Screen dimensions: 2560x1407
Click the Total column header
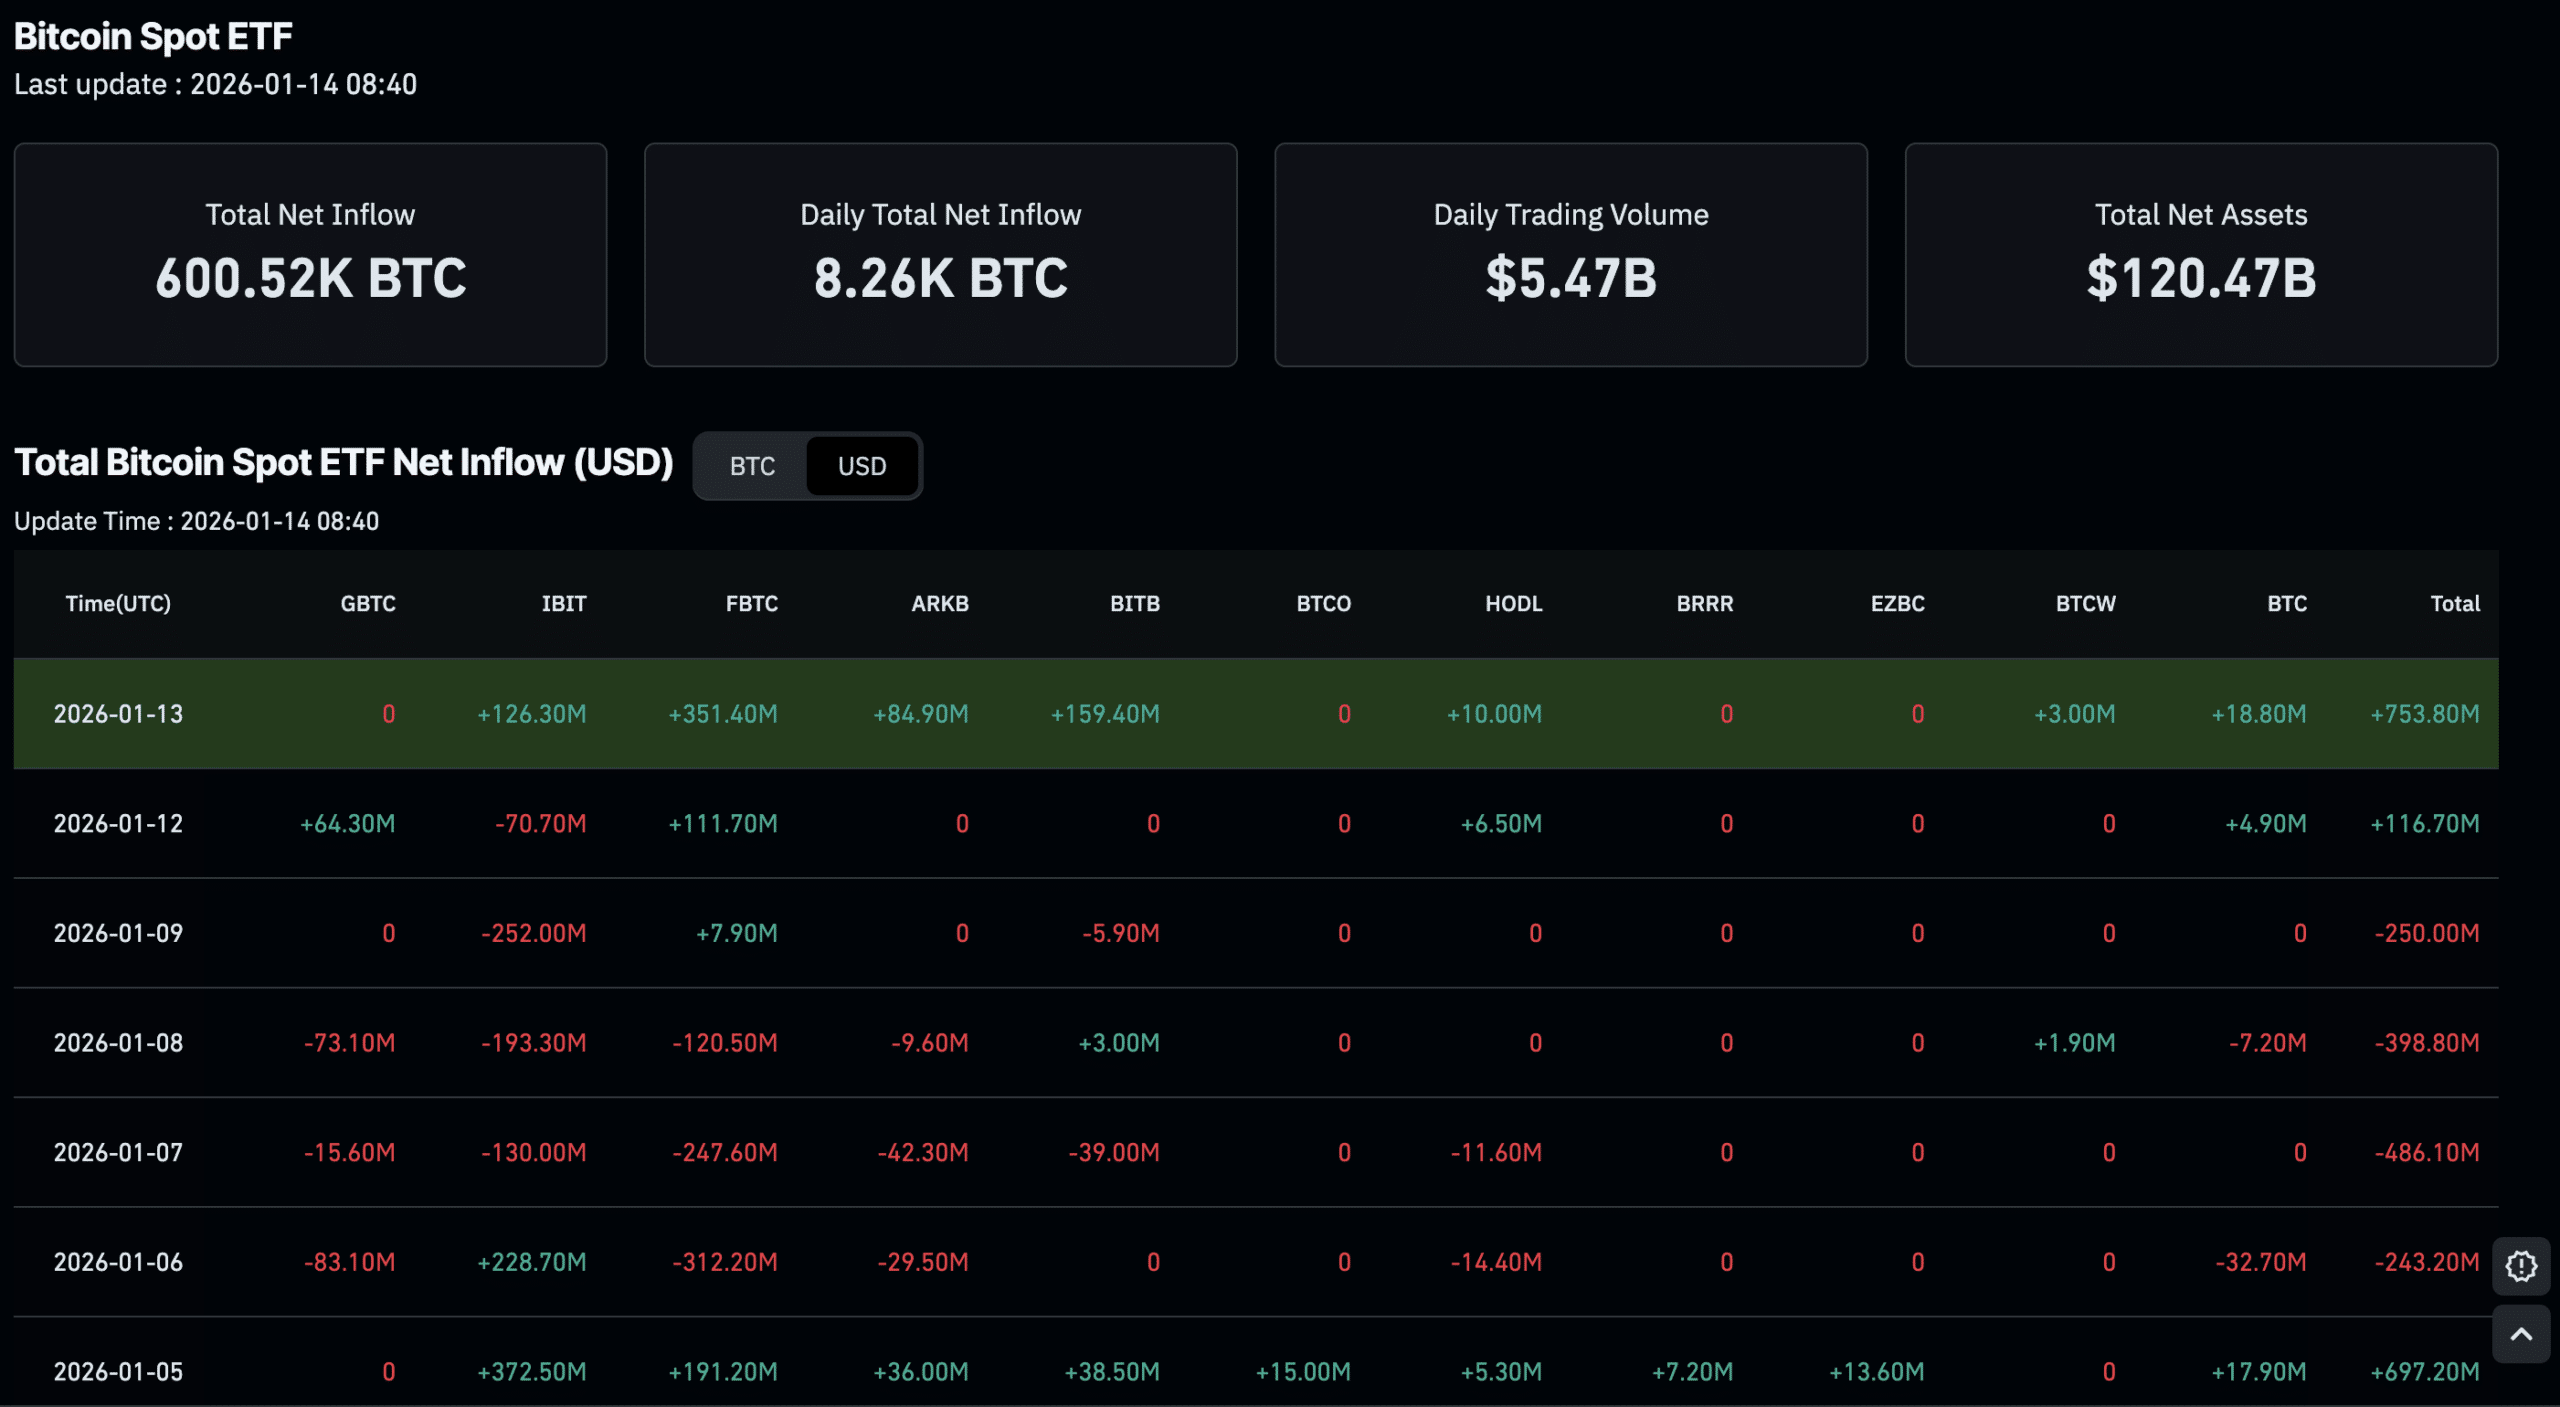pyautogui.click(x=2454, y=603)
